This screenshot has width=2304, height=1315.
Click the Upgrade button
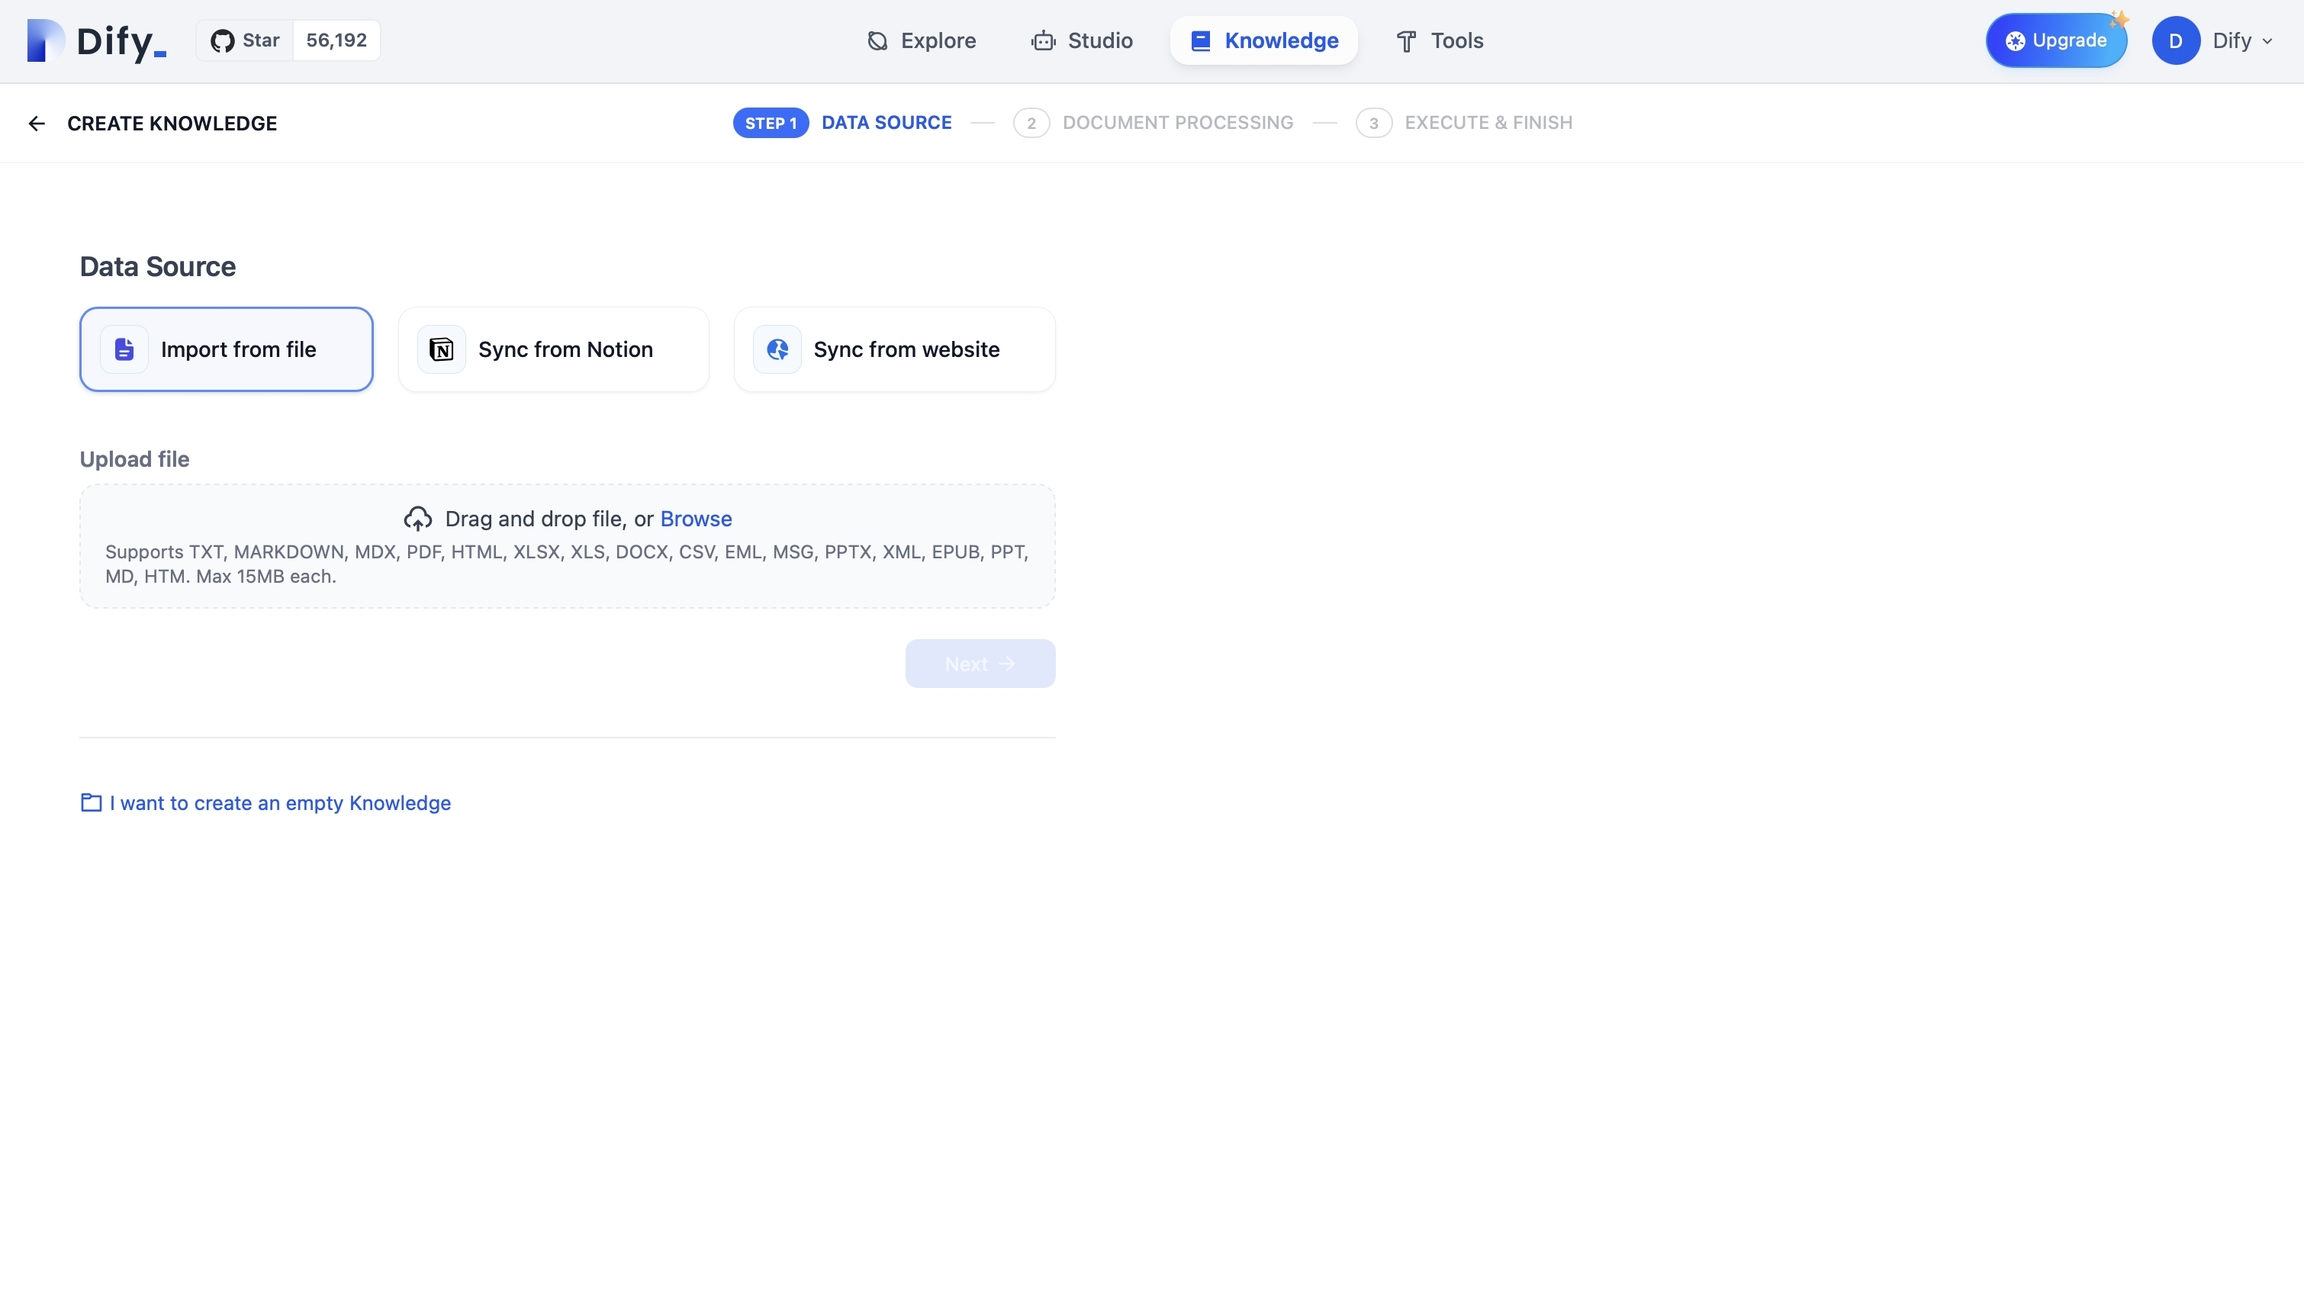[2056, 41]
